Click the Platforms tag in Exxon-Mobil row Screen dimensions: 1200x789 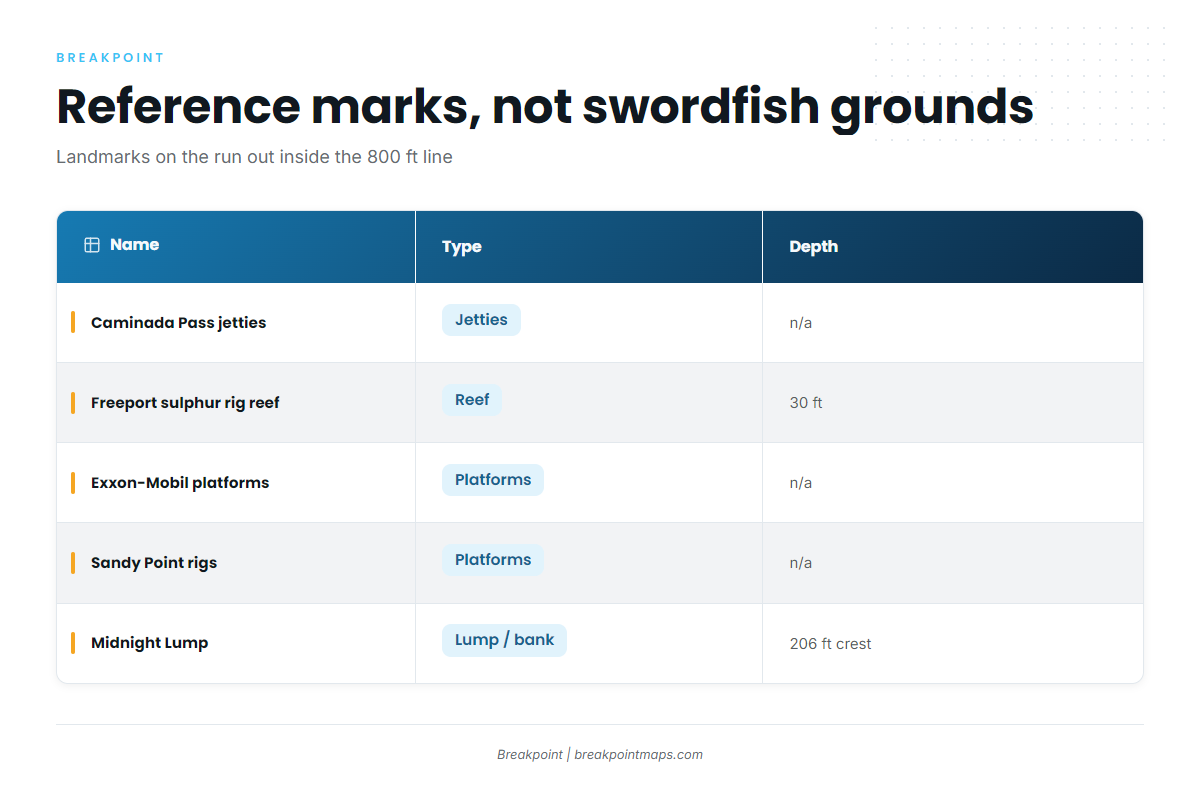(x=493, y=480)
